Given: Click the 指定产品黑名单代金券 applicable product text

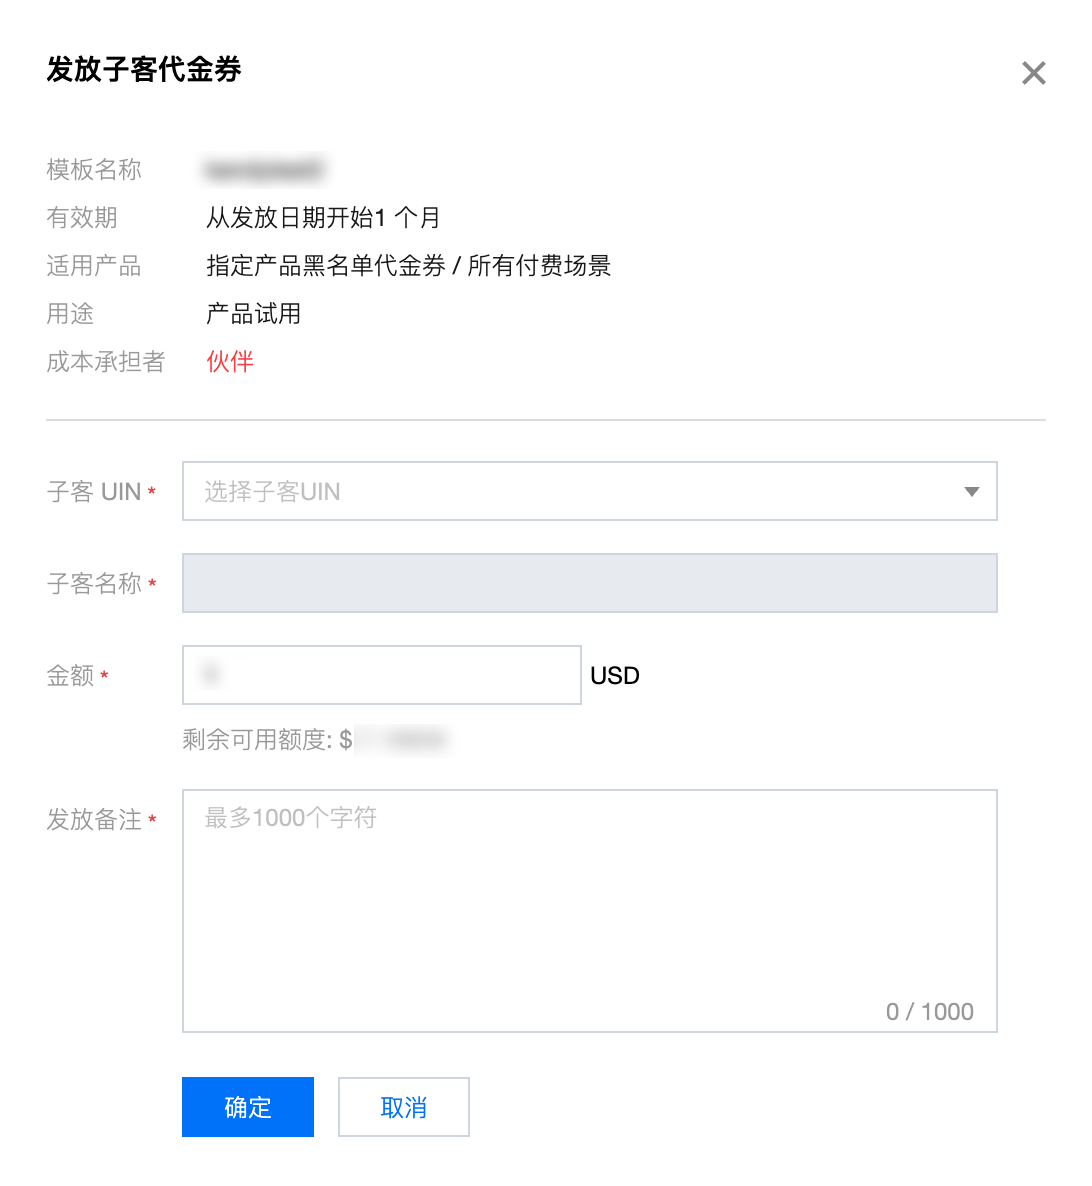Looking at the screenshot, I should click(326, 266).
